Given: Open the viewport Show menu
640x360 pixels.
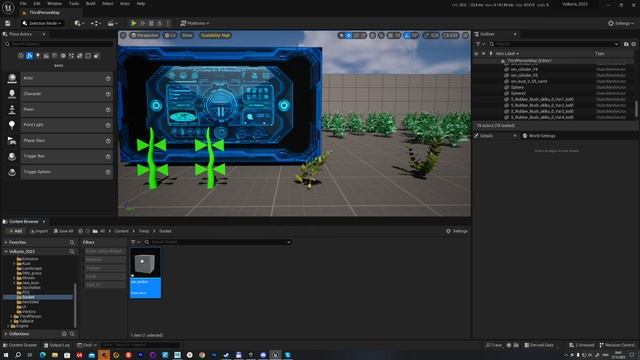Looking at the screenshot, I should [187, 36].
